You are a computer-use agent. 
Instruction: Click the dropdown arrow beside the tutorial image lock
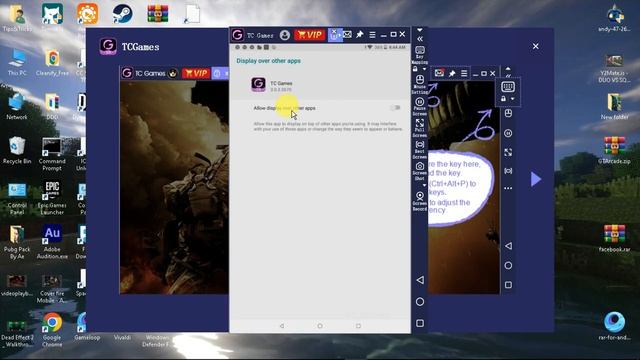click(513, 99)
